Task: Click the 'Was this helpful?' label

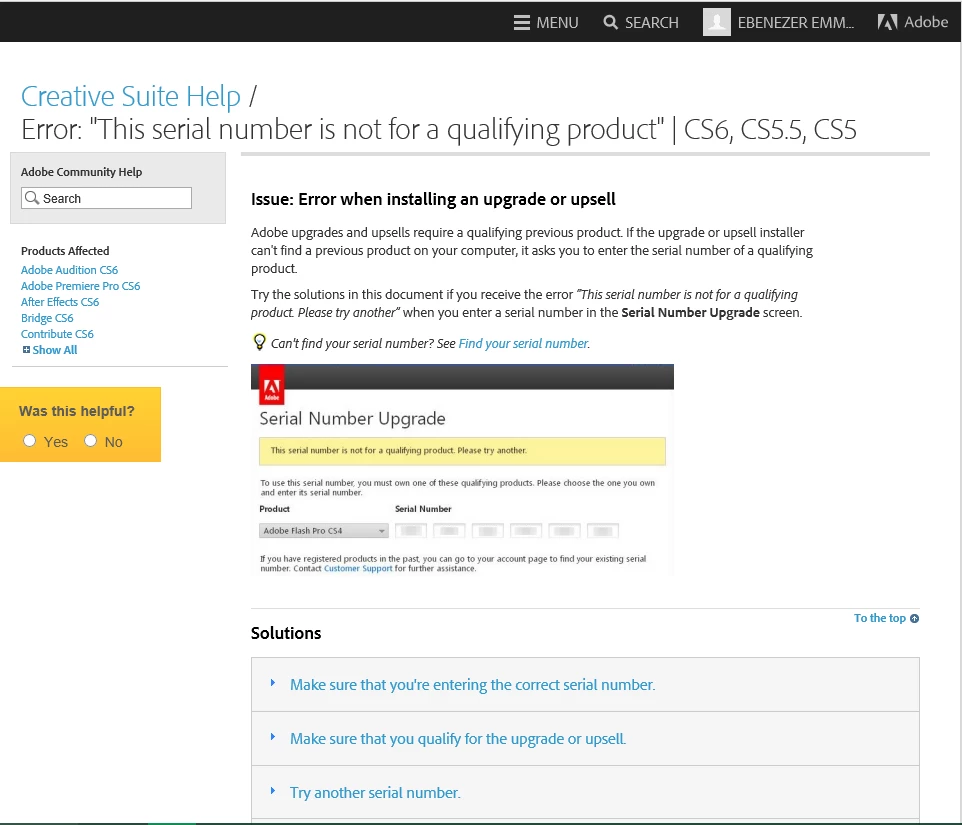Action: [77, 411]
